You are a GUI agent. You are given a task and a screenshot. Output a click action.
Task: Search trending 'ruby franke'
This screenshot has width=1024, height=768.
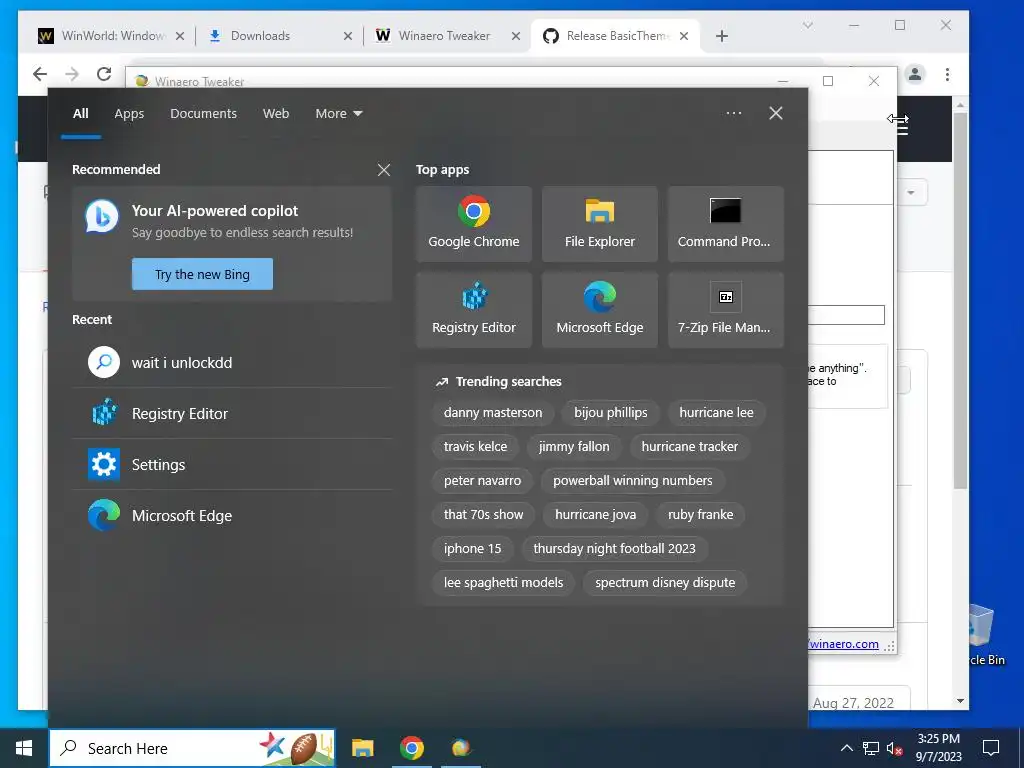(701, 515)
